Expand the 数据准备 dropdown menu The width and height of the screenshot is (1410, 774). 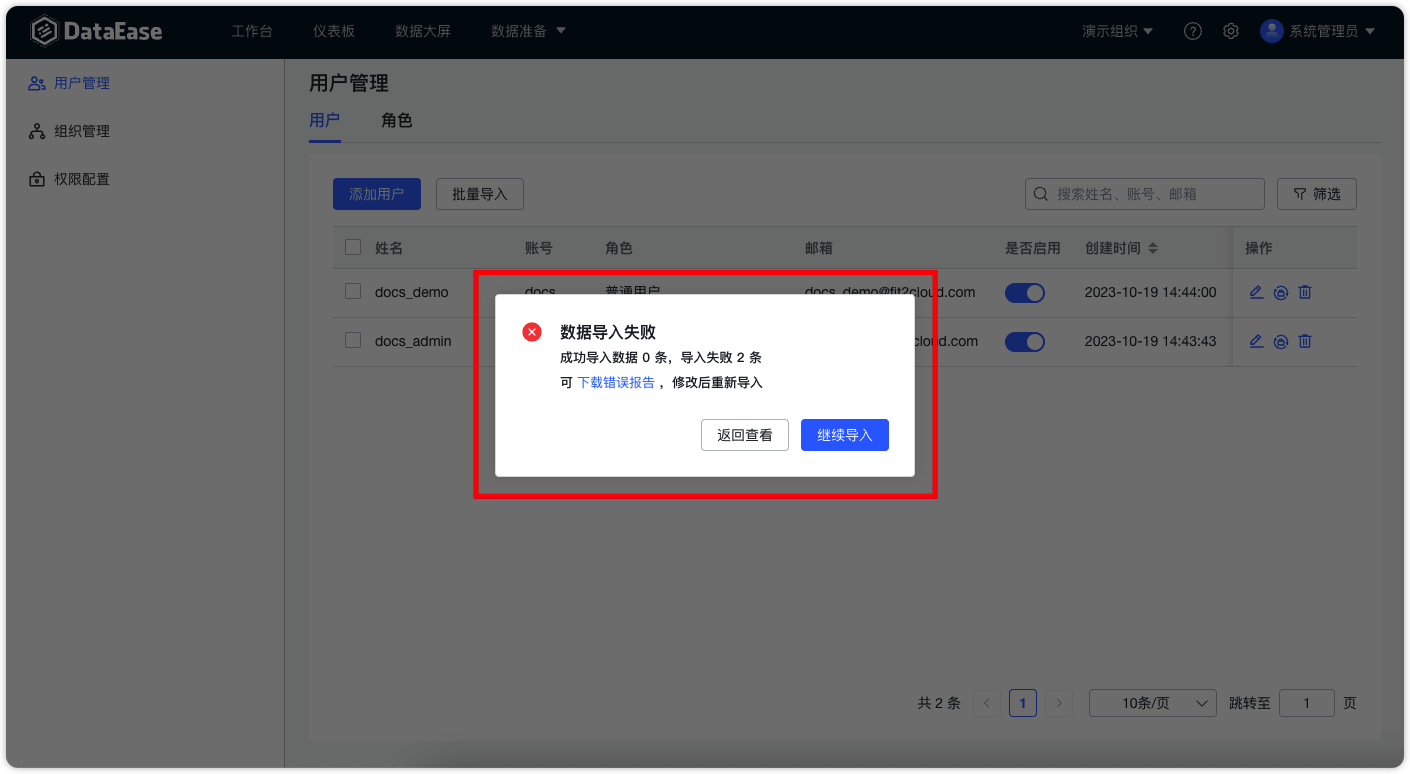[528, 31]
